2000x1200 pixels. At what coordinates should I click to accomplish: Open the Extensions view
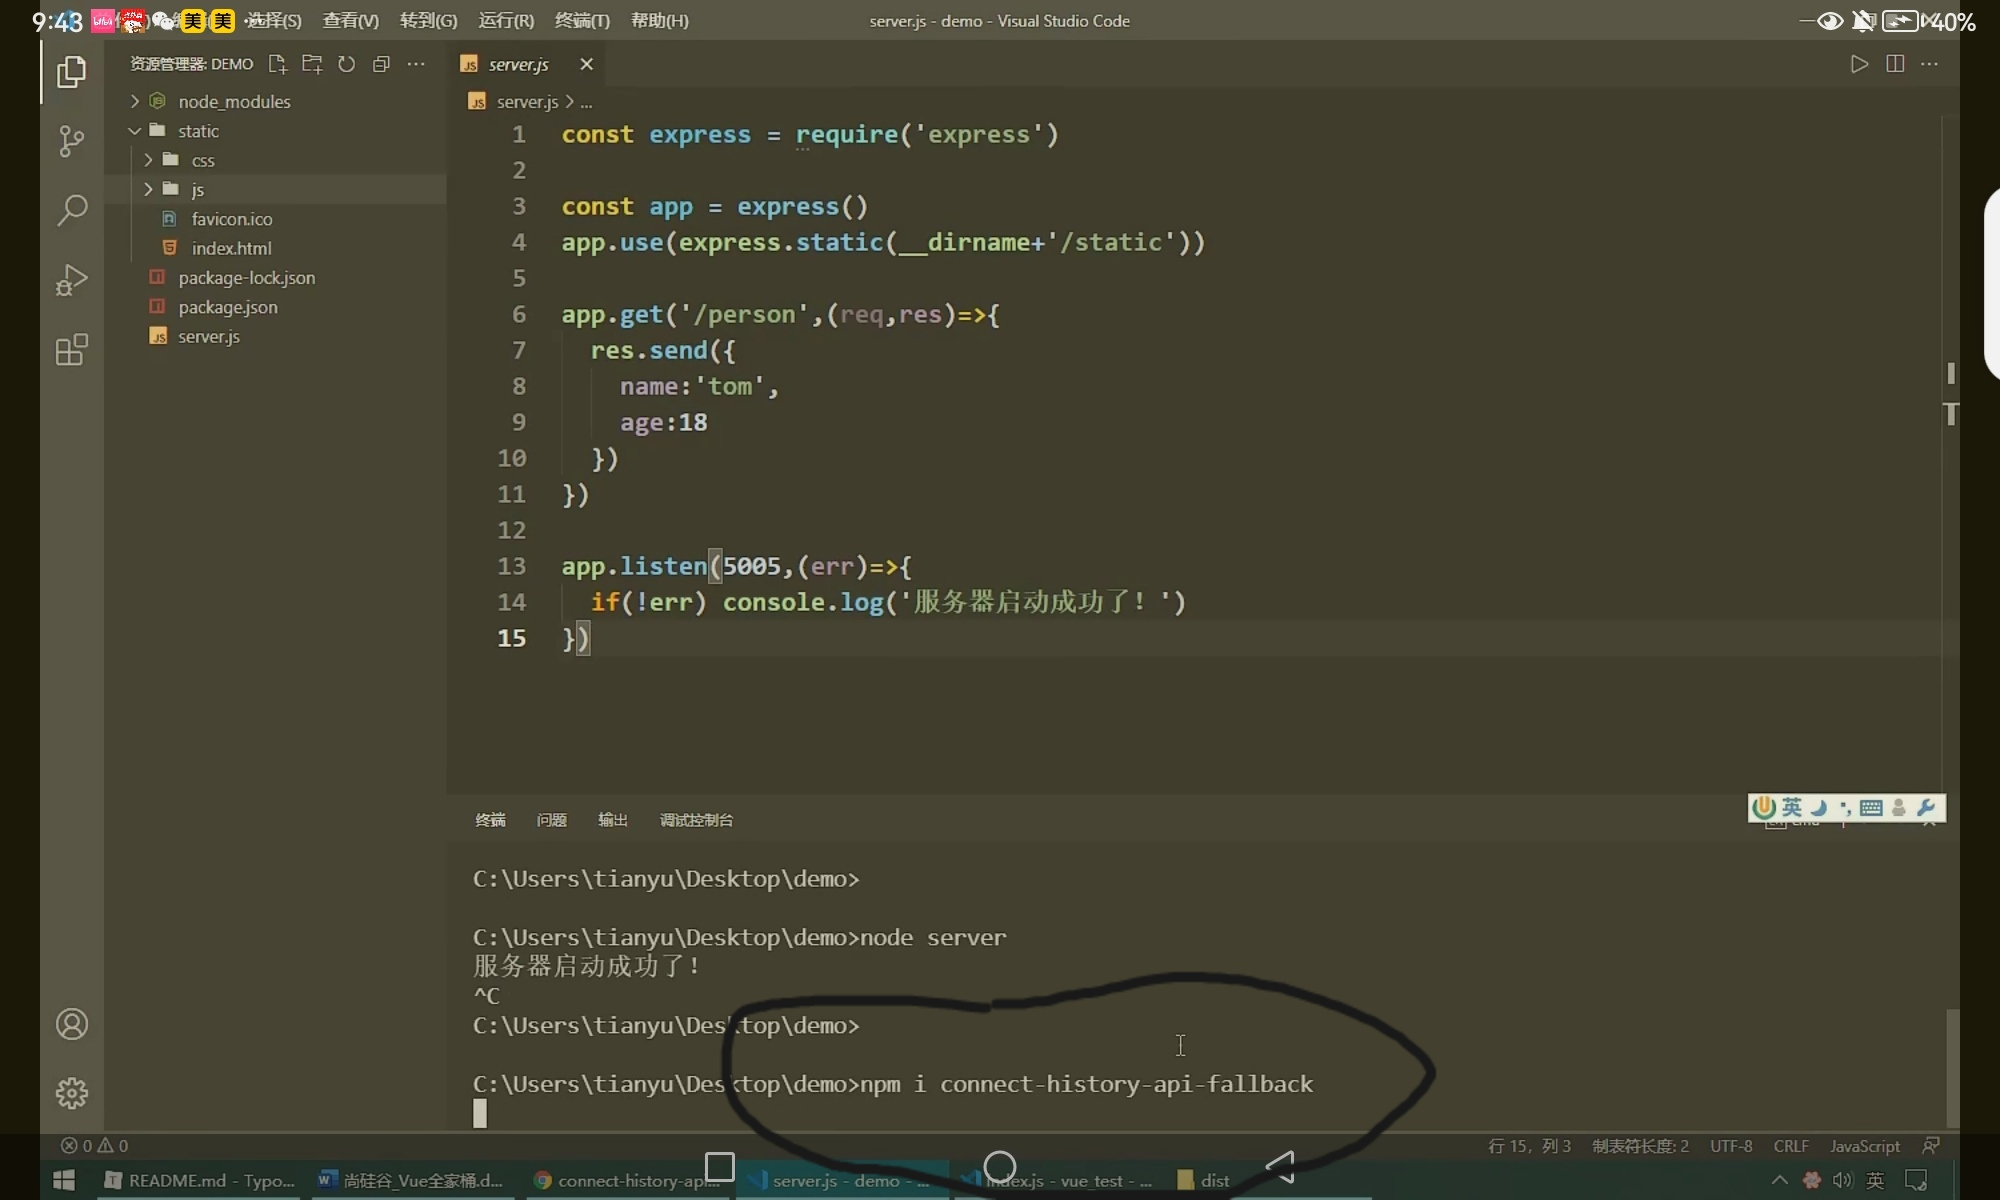71,350
